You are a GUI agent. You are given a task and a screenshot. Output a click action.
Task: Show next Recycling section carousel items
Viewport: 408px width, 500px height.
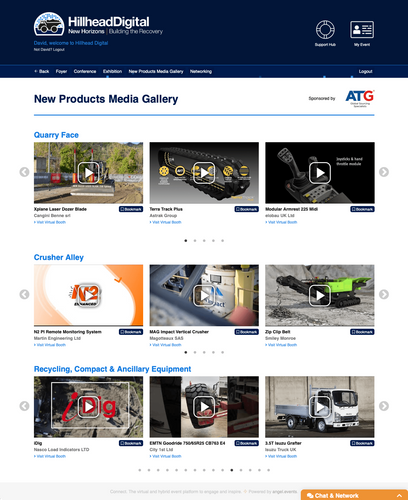coord(384,406)
